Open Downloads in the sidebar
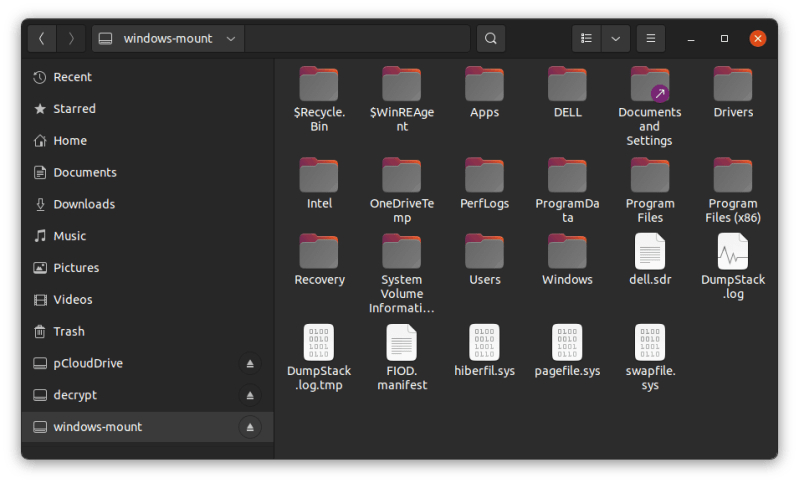 point(147,204)
